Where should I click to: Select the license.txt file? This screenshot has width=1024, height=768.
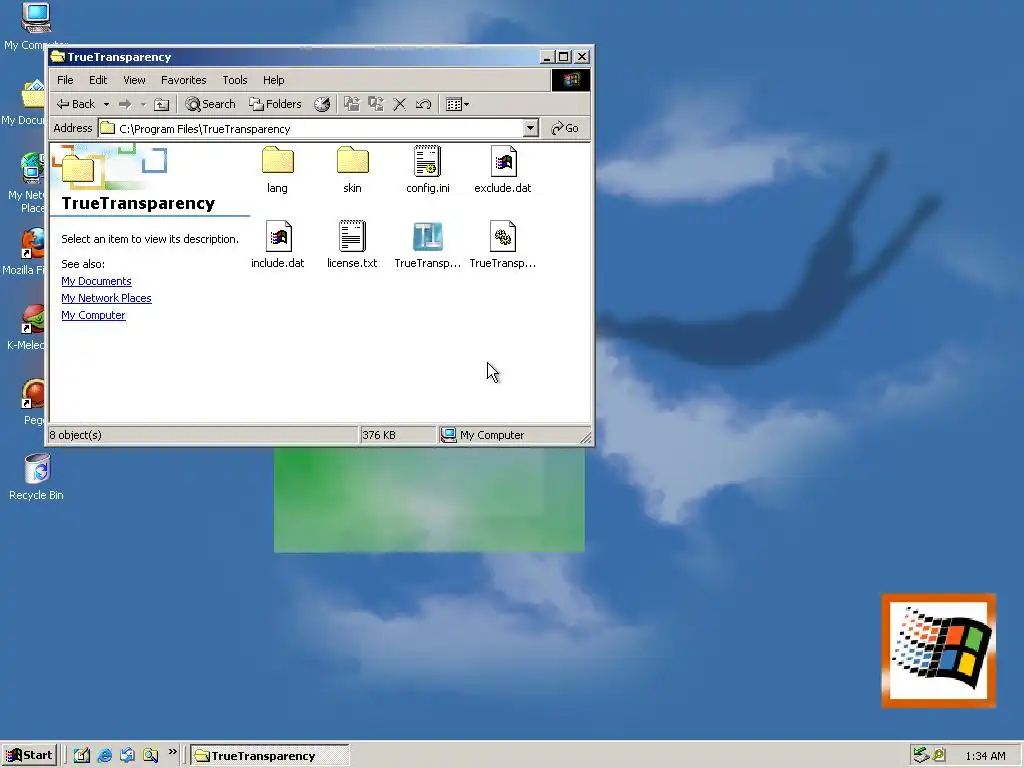click(x=352, y=245)
